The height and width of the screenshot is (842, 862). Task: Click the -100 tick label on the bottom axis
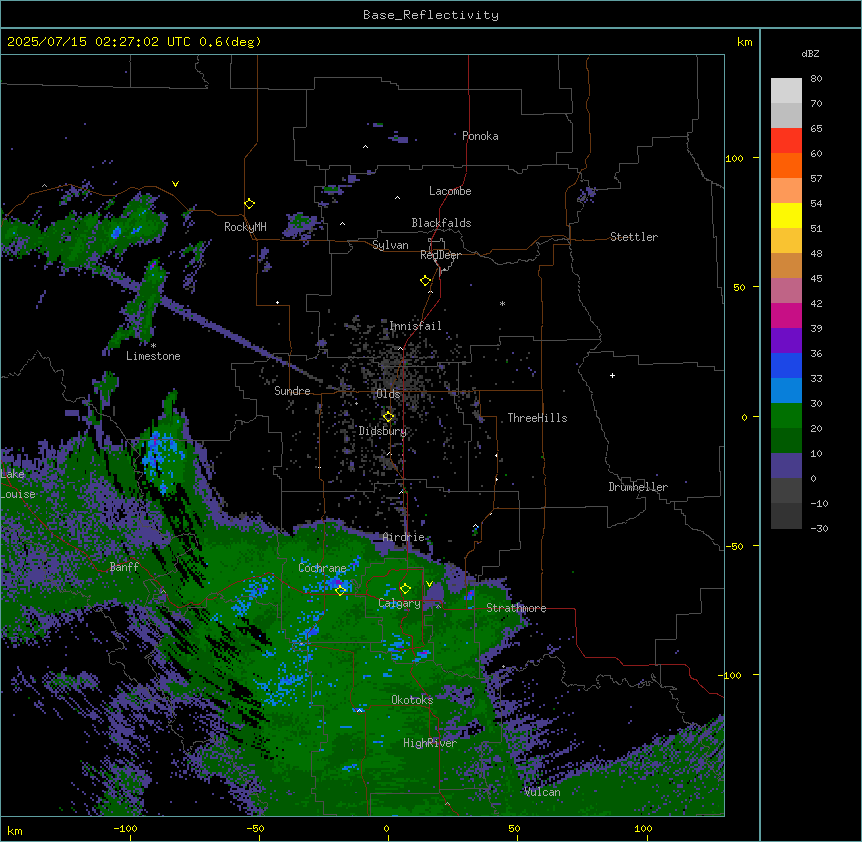tap(125, 828)
